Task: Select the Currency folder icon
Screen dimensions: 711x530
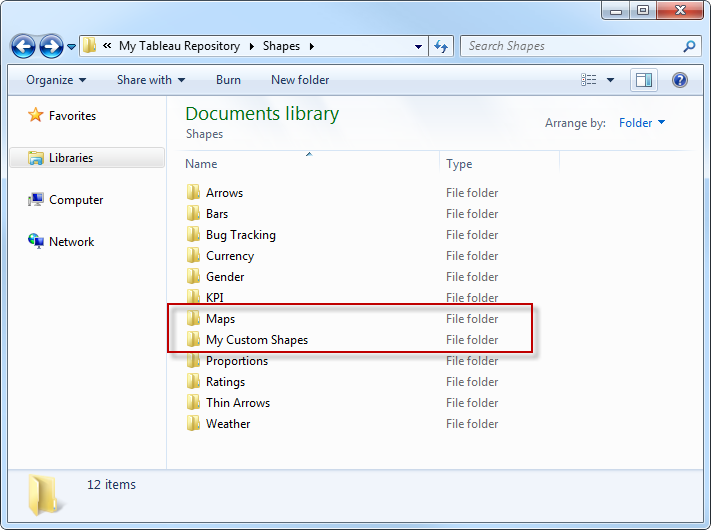Action: click(193, 255)
